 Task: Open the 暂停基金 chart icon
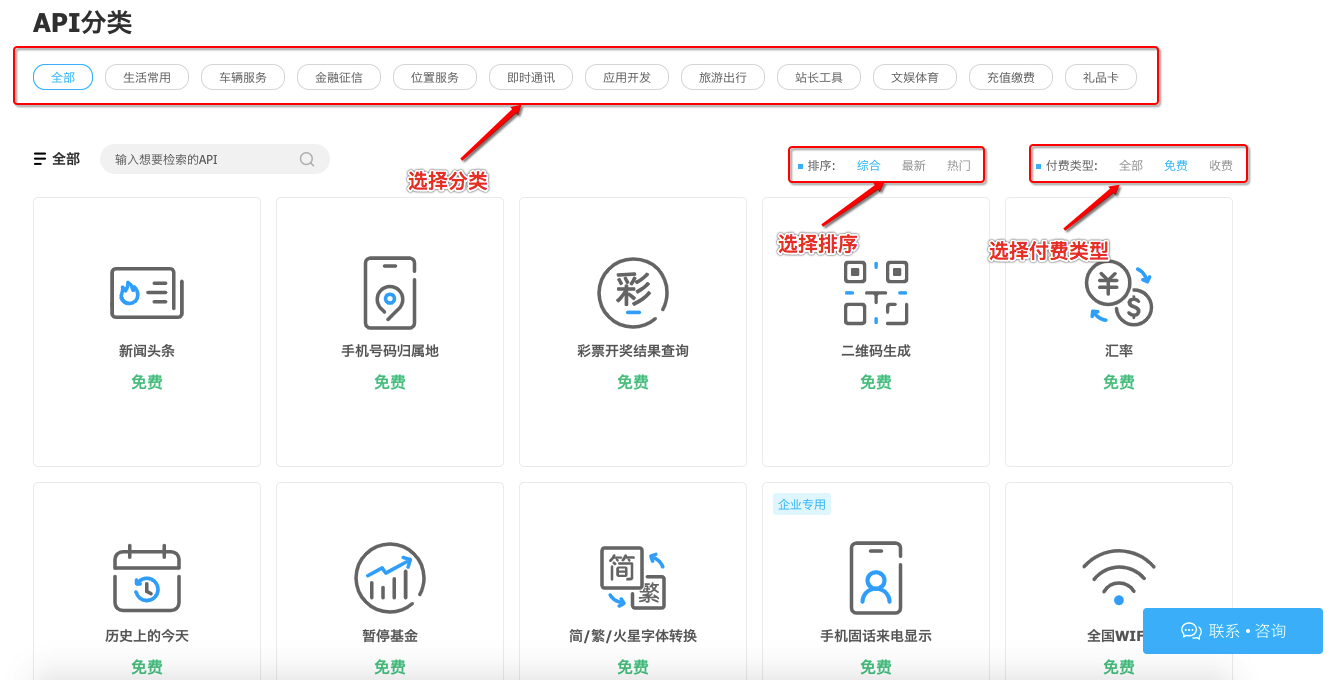tap(390, 578)
